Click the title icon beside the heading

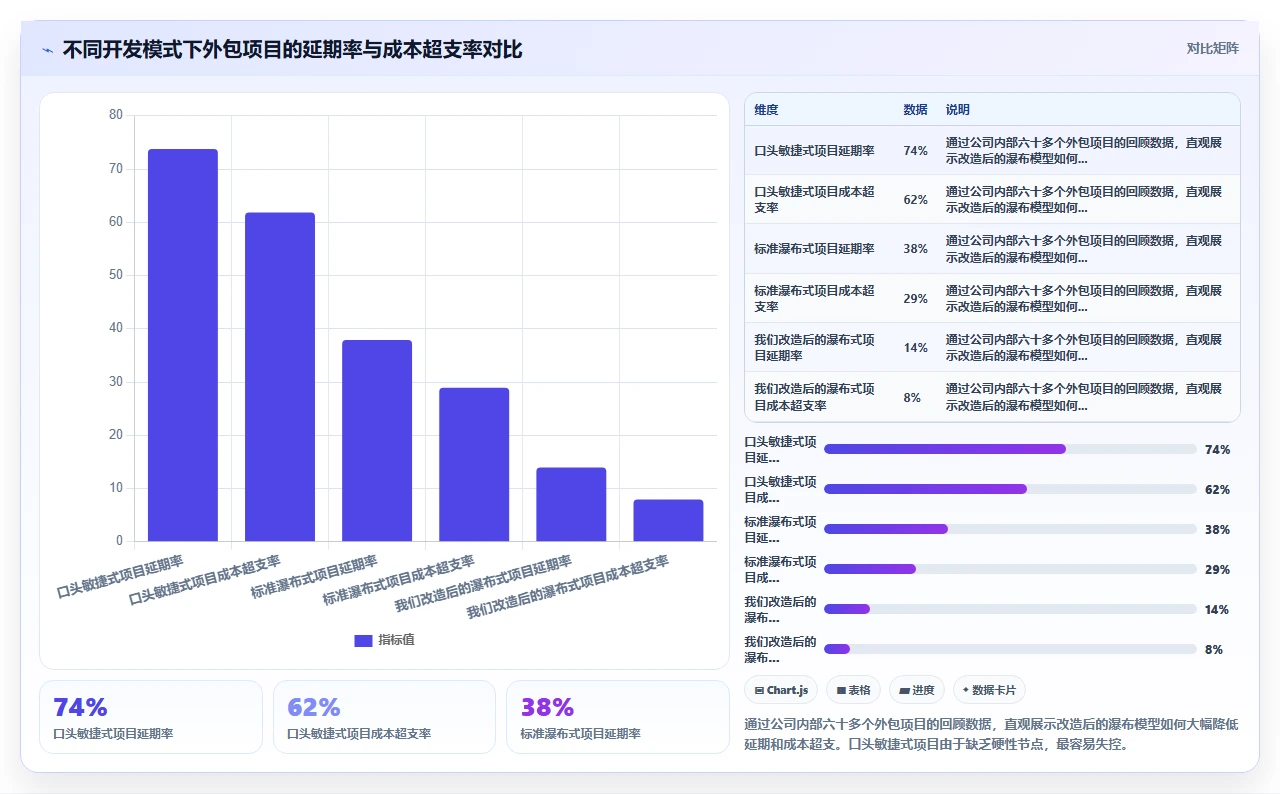[x=47, y=50]
